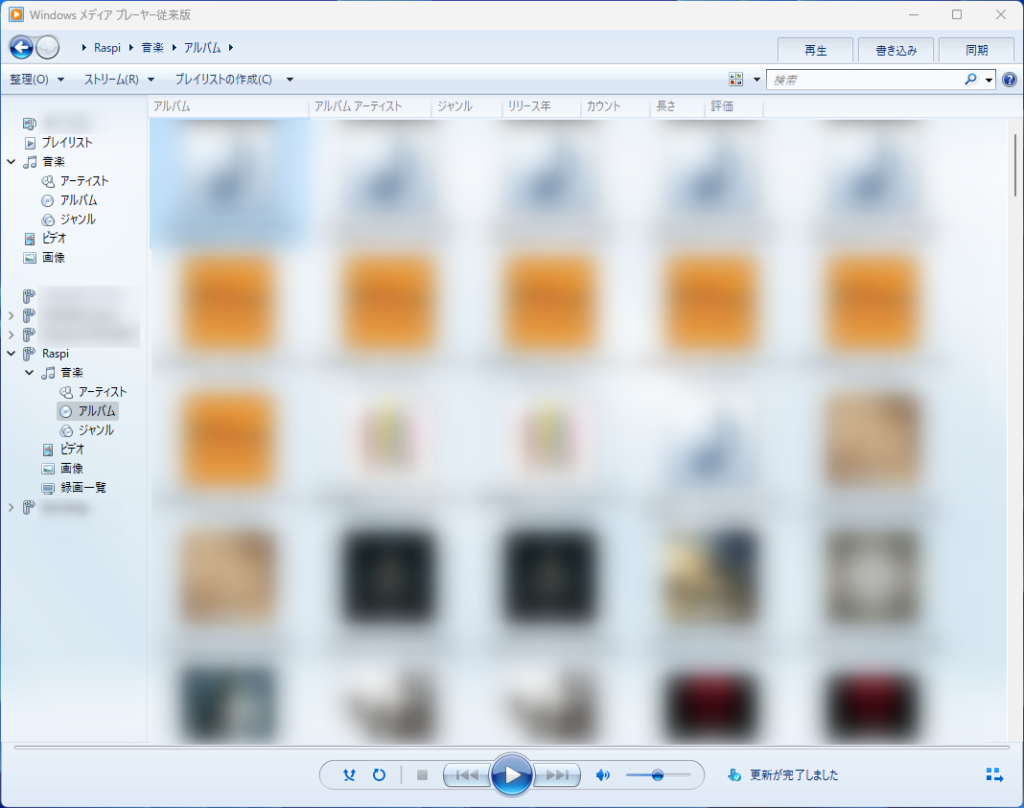The image size is (1024, 808).
Task: Select プレイリスト in the navigation tree
Action: (x=67, y=142)
